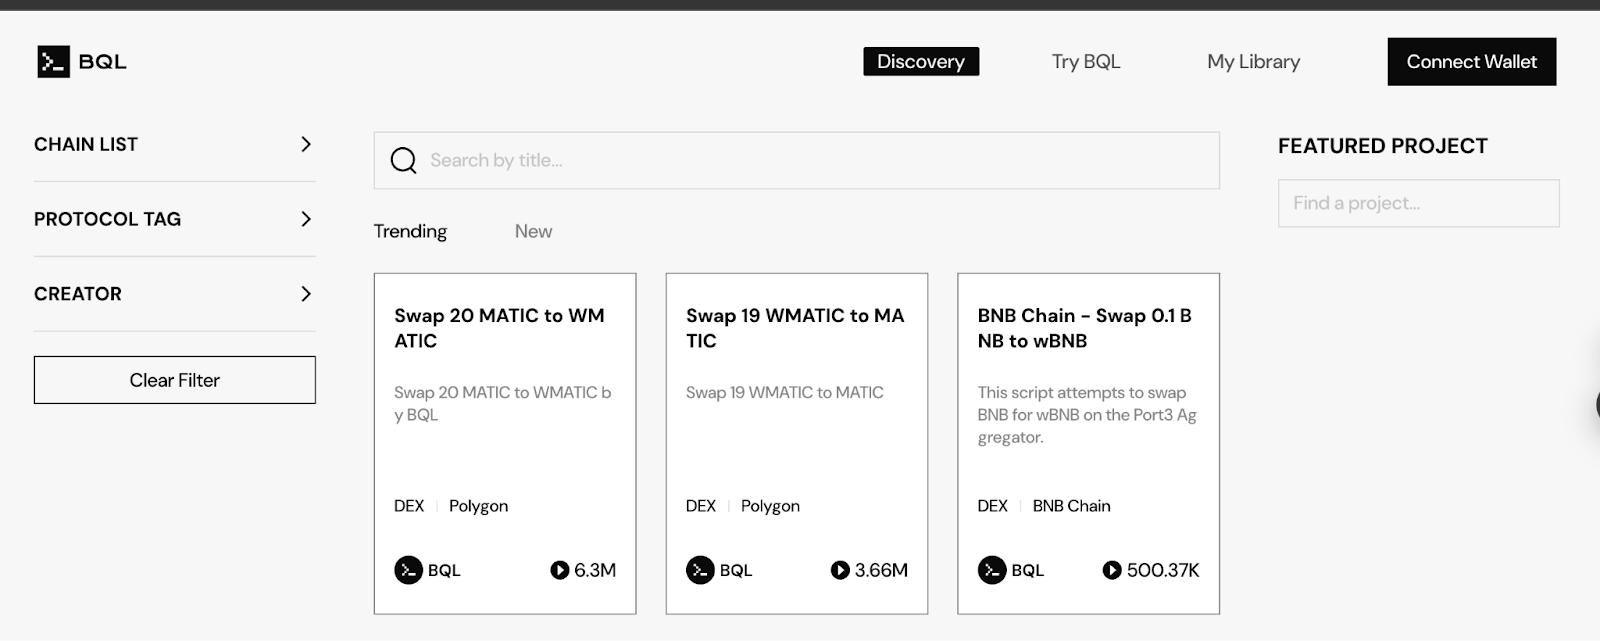Expand the CREATOR chevron

[x=306, y=294]
